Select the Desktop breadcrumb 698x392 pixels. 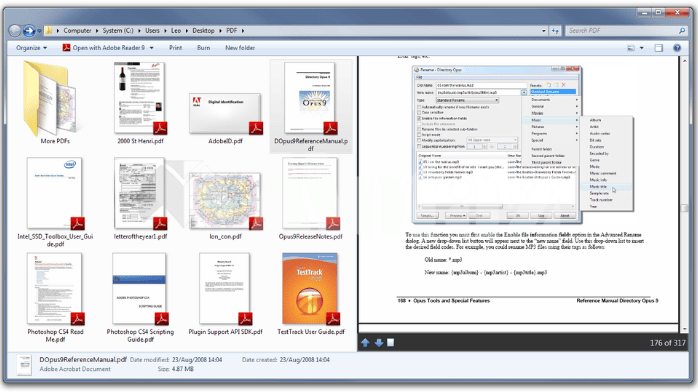coord(203,31)
